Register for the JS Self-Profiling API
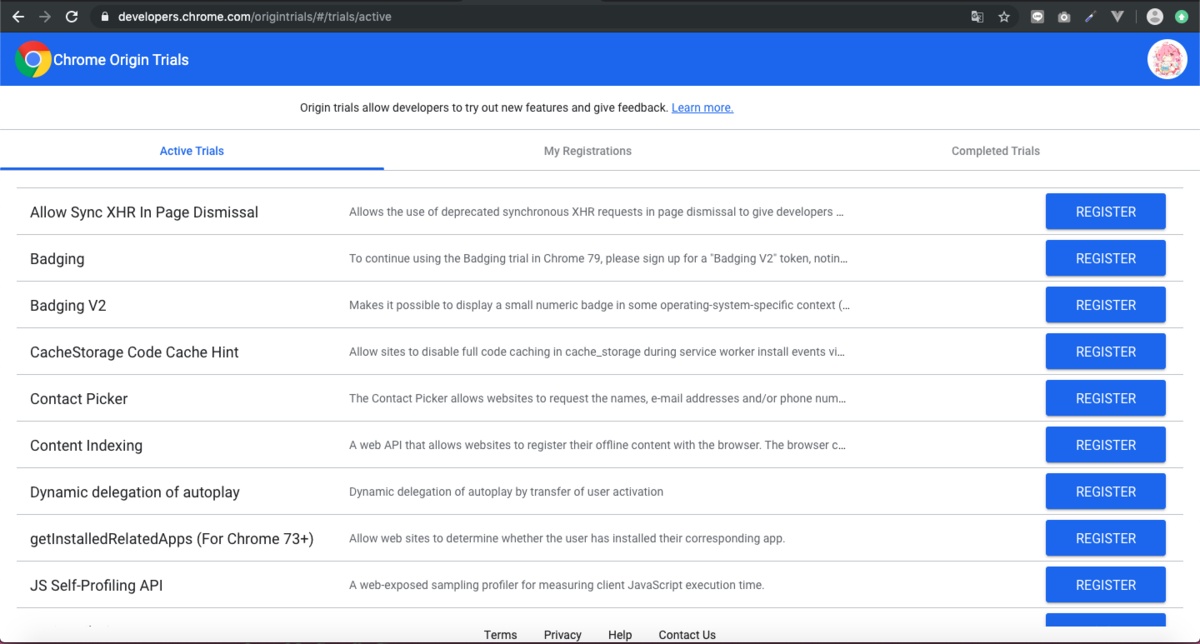This screenshot has height=644, width=1200. [1105, 585]
